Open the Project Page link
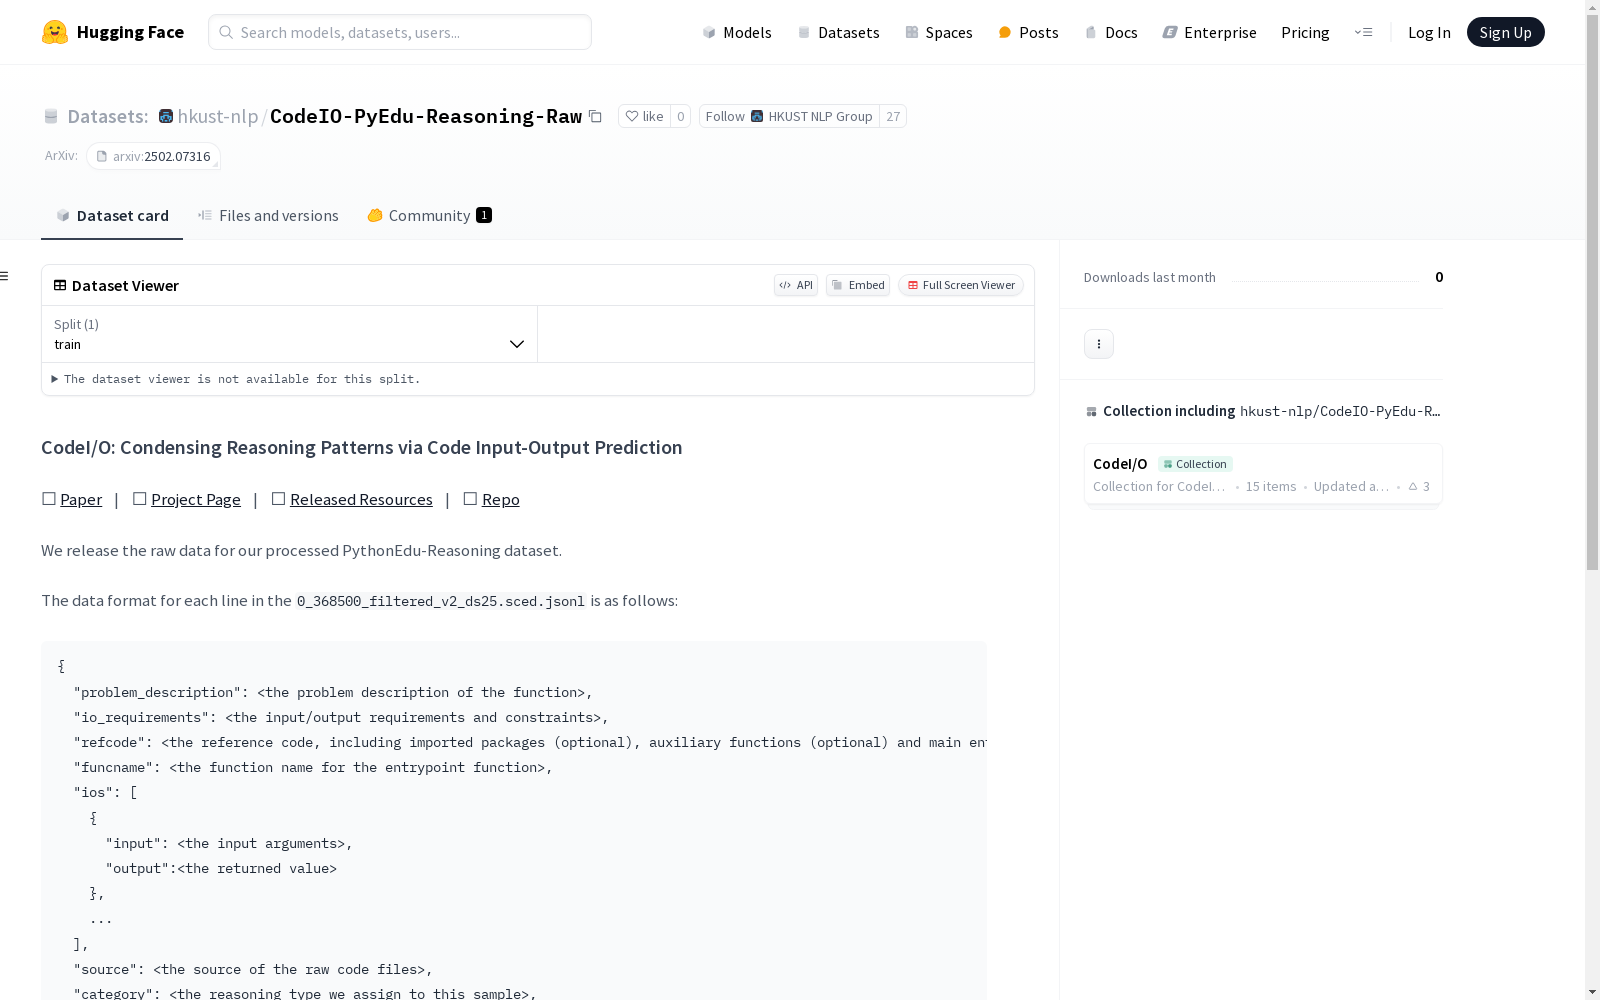Viewport: 1600px width, 1000px height. [196, 499]
